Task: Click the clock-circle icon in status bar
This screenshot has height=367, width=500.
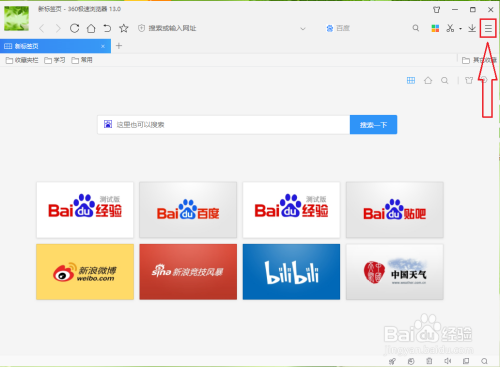Action: (x=411, y=361)
